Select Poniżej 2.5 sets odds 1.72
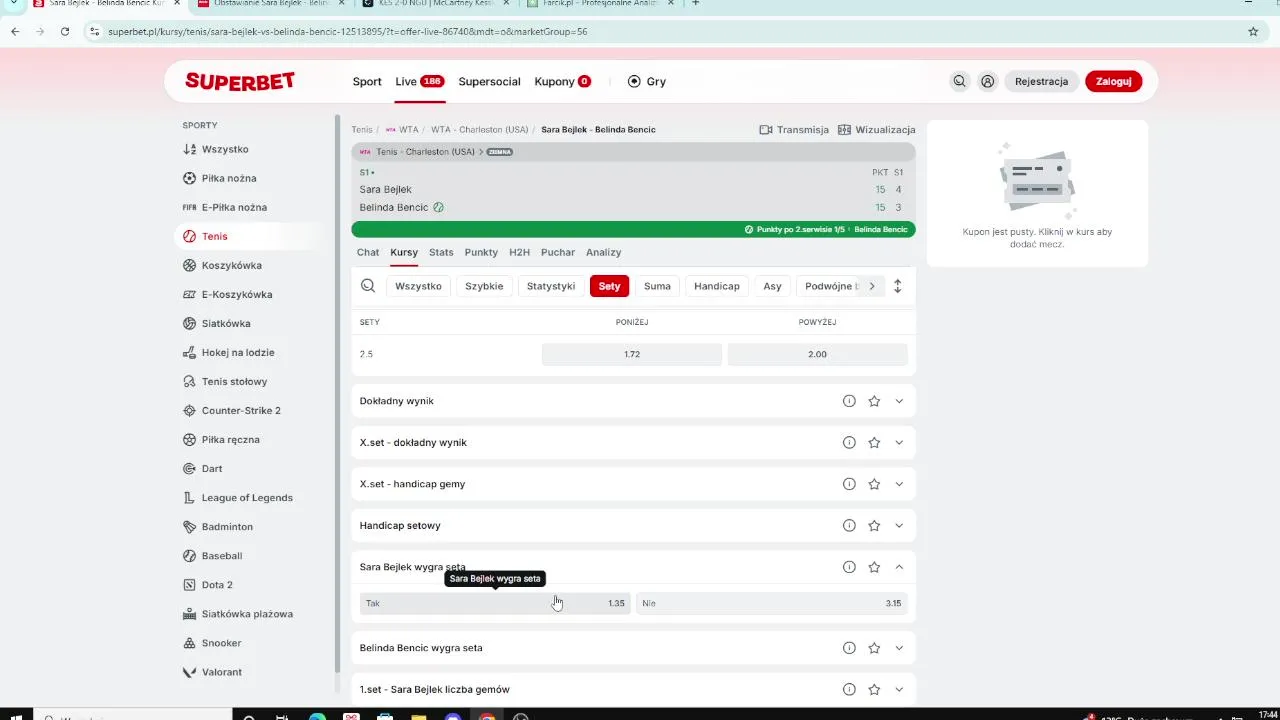The width and height of the screenshot is (1280, 720). pos(632,354)
